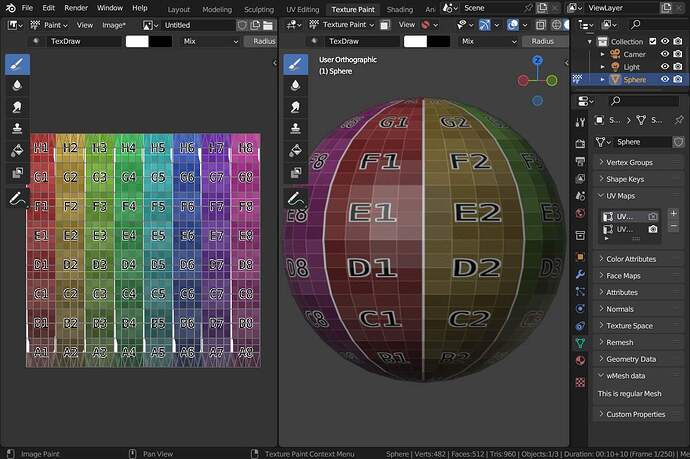Select the Soften tool in 3D viewport toolbar
The height and width of the screenshot is (459, 690).
point(295,85)
